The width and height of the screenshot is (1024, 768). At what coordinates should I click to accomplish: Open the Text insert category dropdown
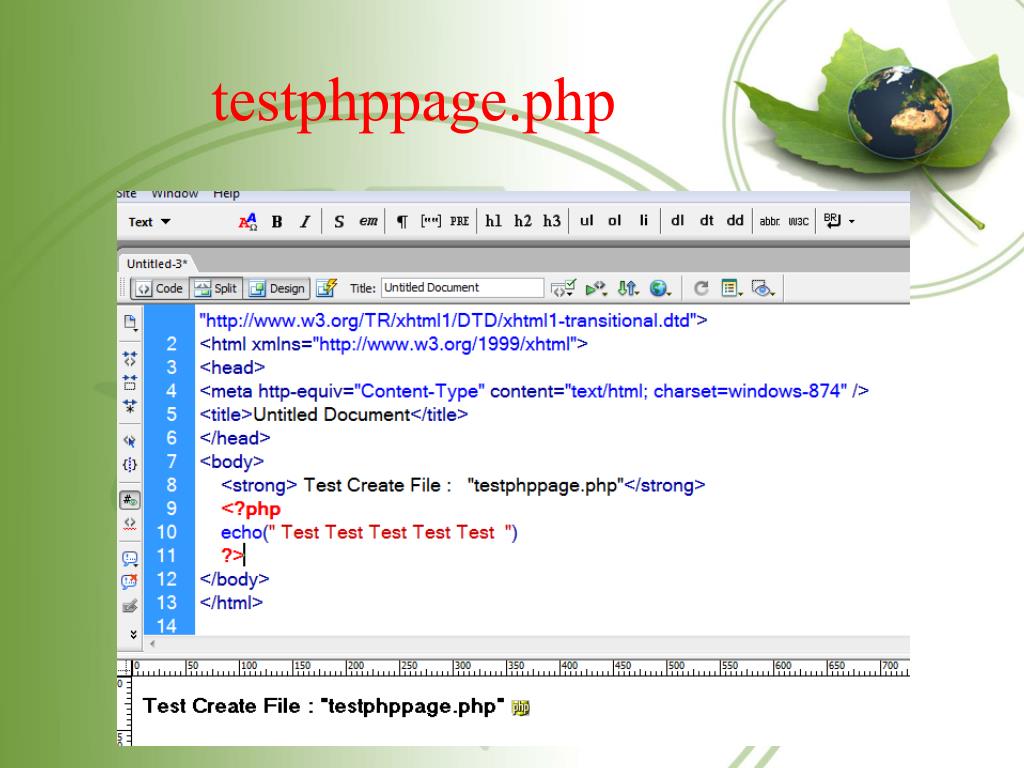(x=150, y=222)
